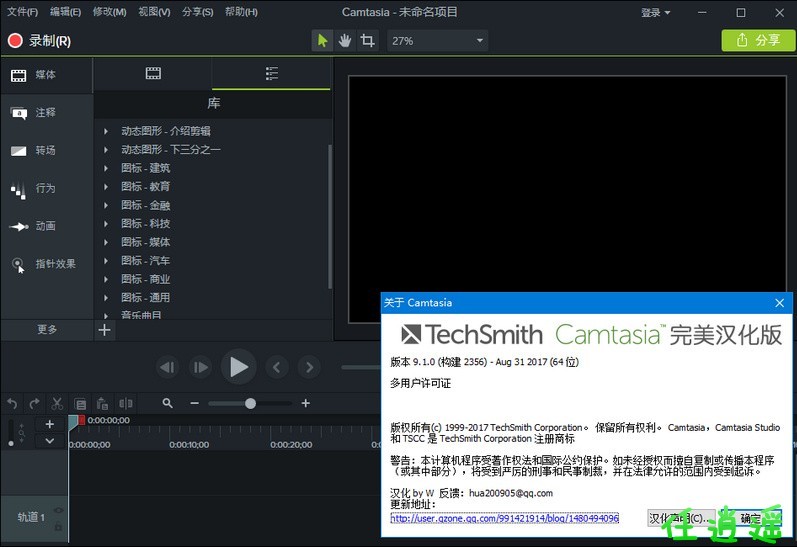Open the Modify menu

tap(109, 12)
